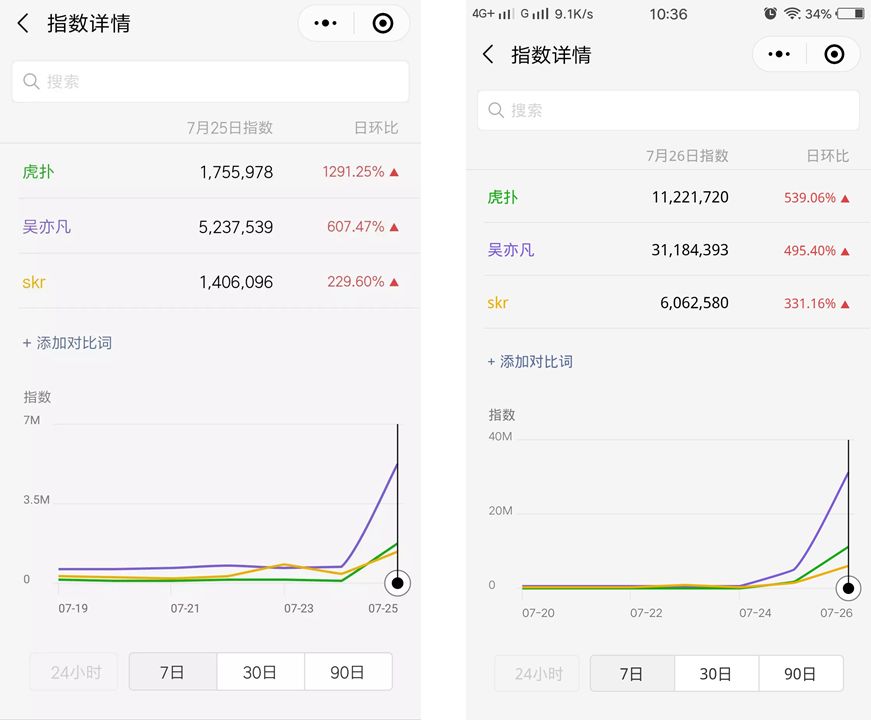Open the three-dot menu in left screenshot

point(326,23)
